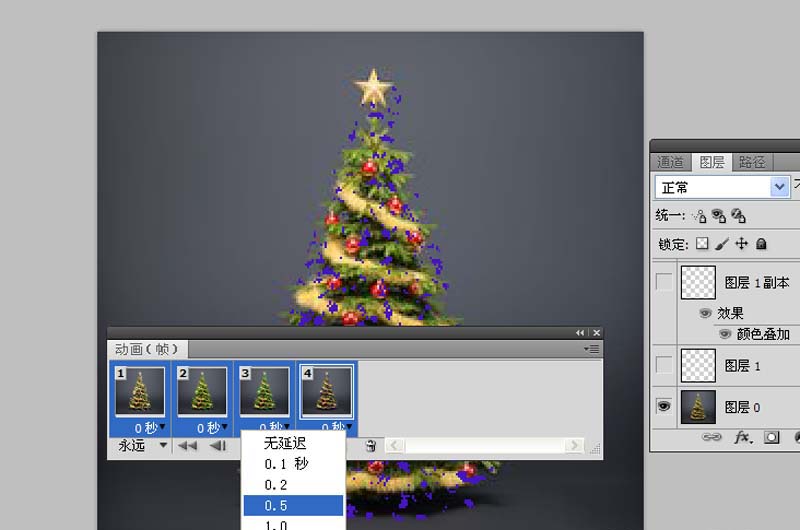Viewport: 800px width, 530px height.
Task: Toggle lock transparent pixels
Action: coord(703,244)
